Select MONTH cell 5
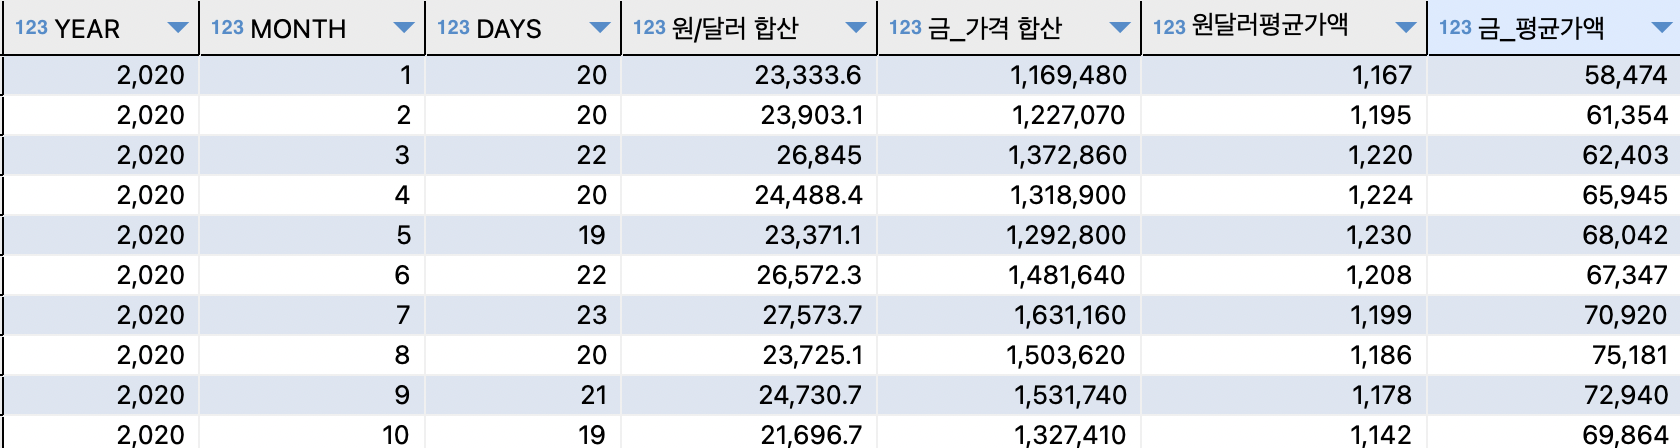Image resolution: width=1680 pixels, height=448 pixels. coord(312,235)
